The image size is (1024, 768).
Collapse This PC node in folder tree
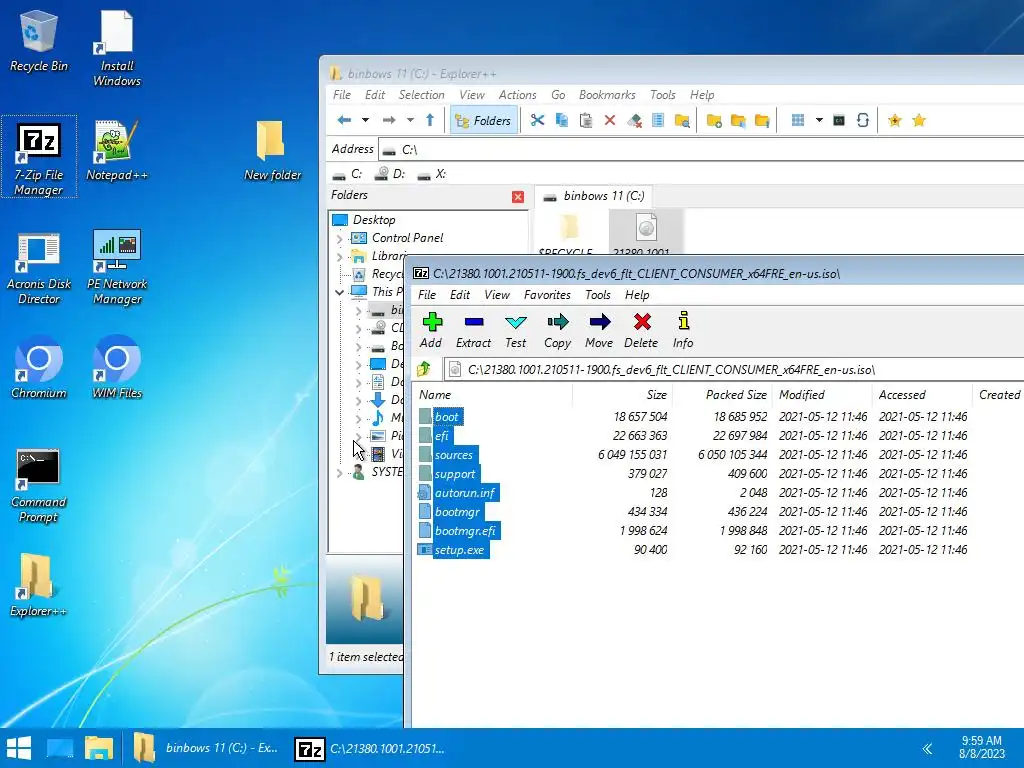point(340,293)
